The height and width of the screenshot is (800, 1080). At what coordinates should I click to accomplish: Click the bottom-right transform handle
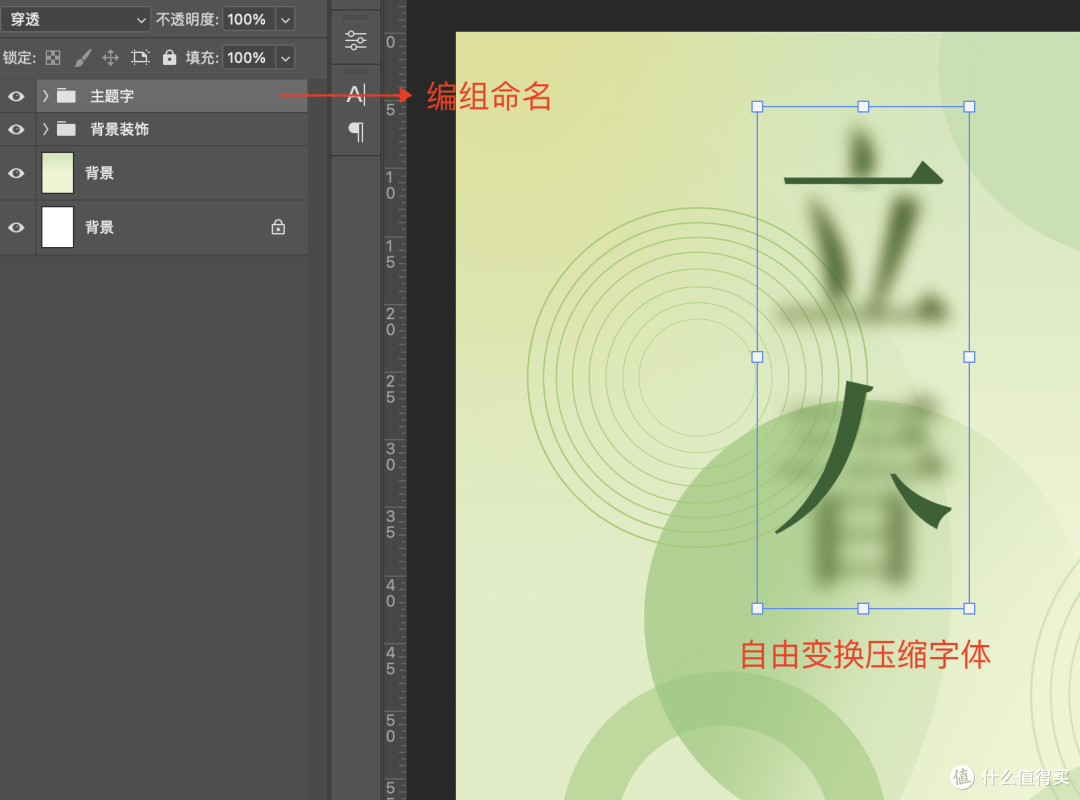tap(969, 608)
